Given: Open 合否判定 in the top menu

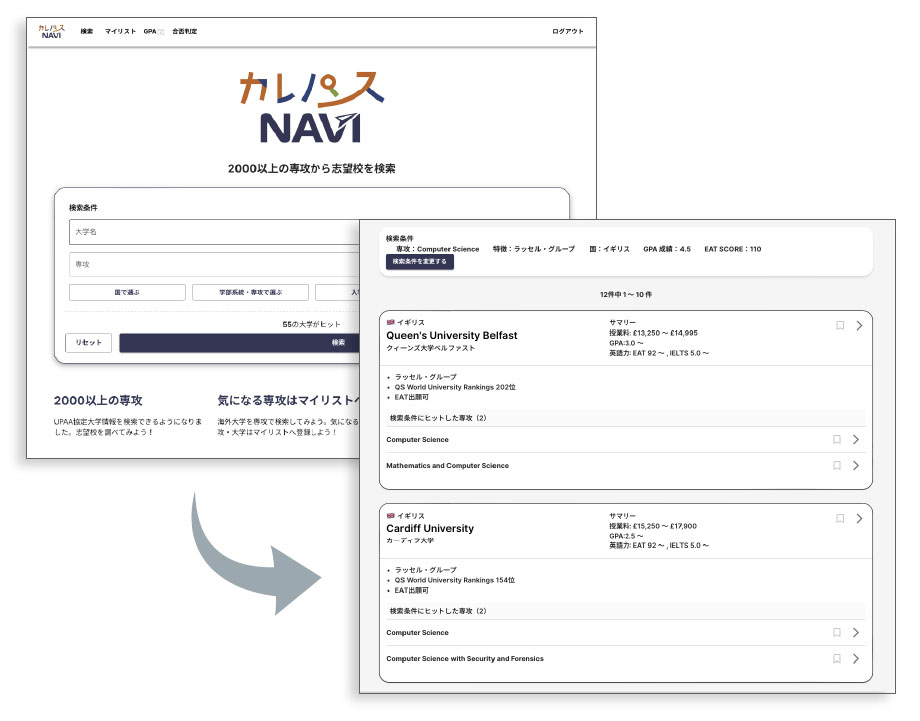Looking at the screenshot, I should click(184, 32).
